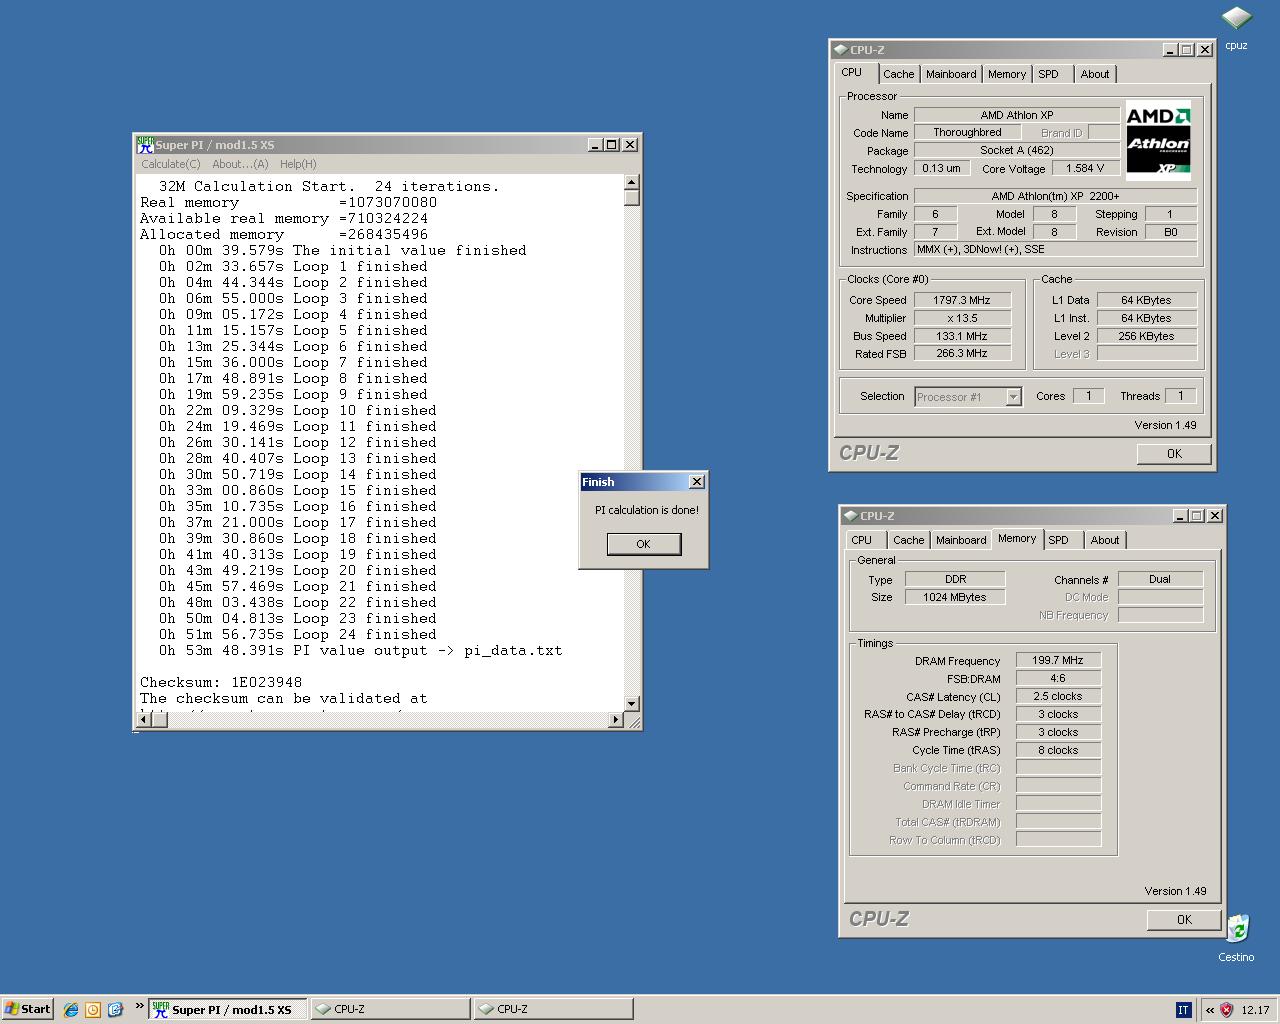
Task: Click the FSB:DRAM 4:6 value
Action: point(1058,678)
